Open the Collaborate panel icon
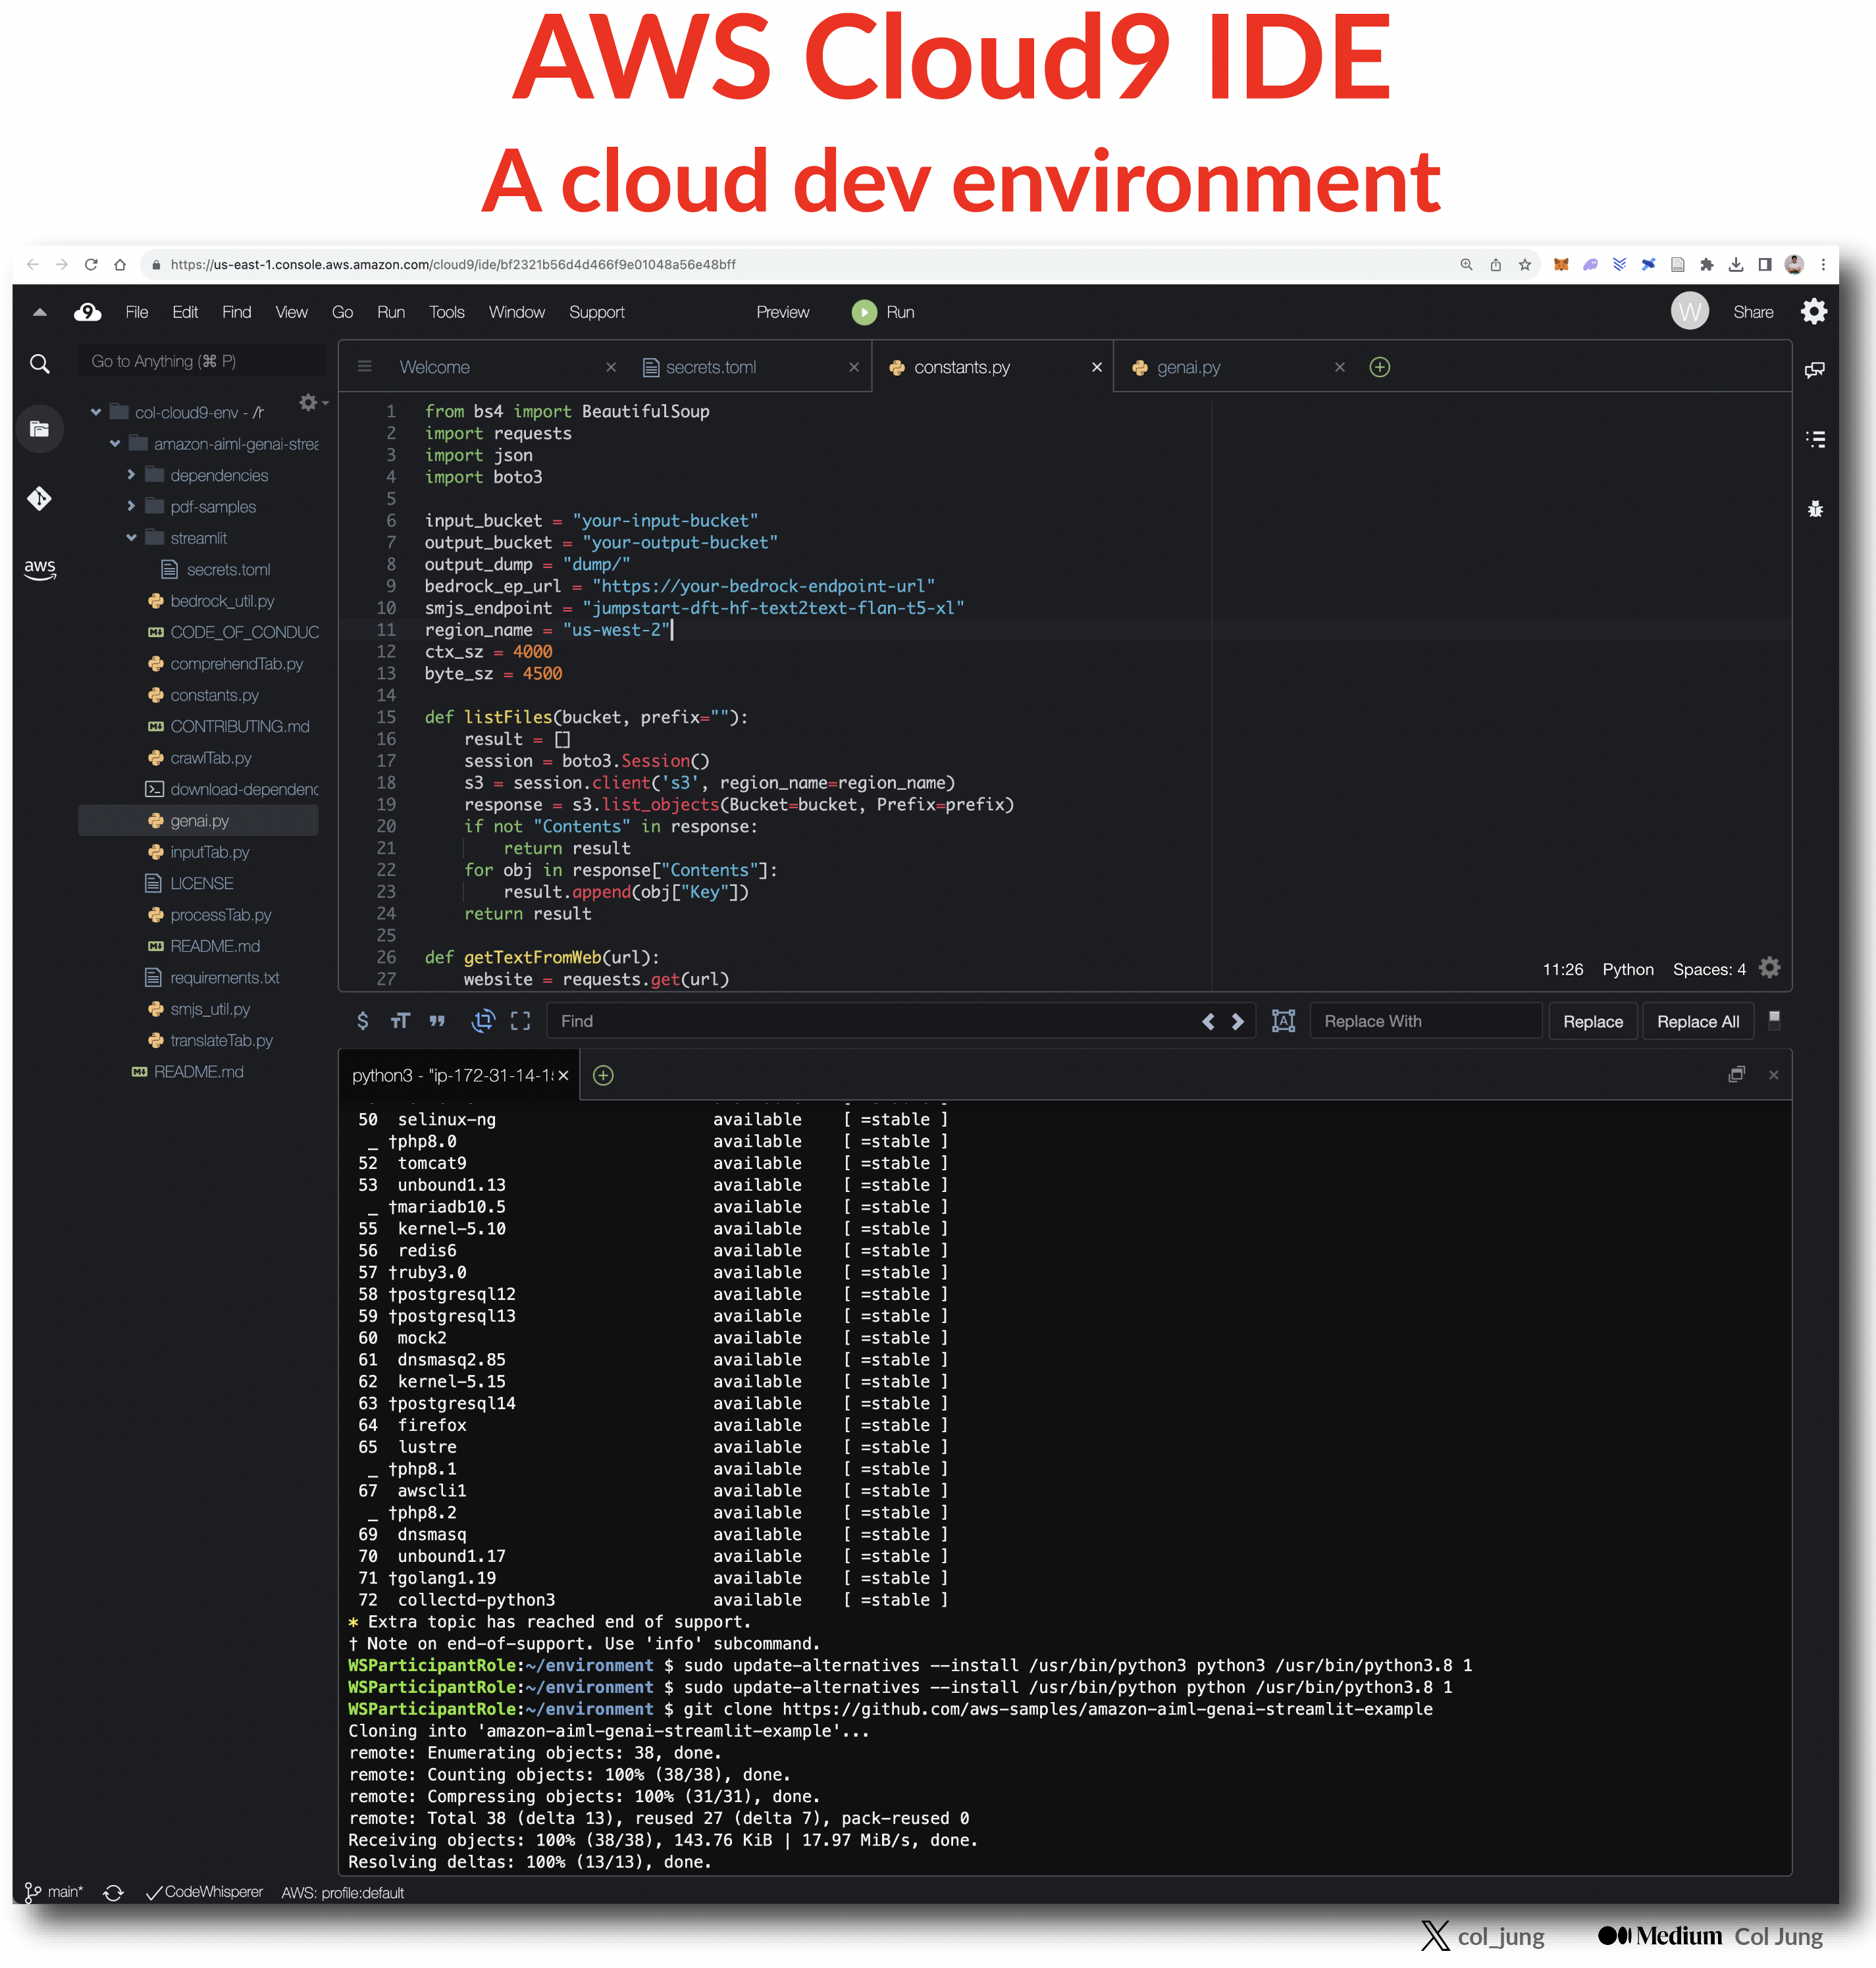The width and height of the screenshot is (1876, 1968). click(x=1814, y=370)
